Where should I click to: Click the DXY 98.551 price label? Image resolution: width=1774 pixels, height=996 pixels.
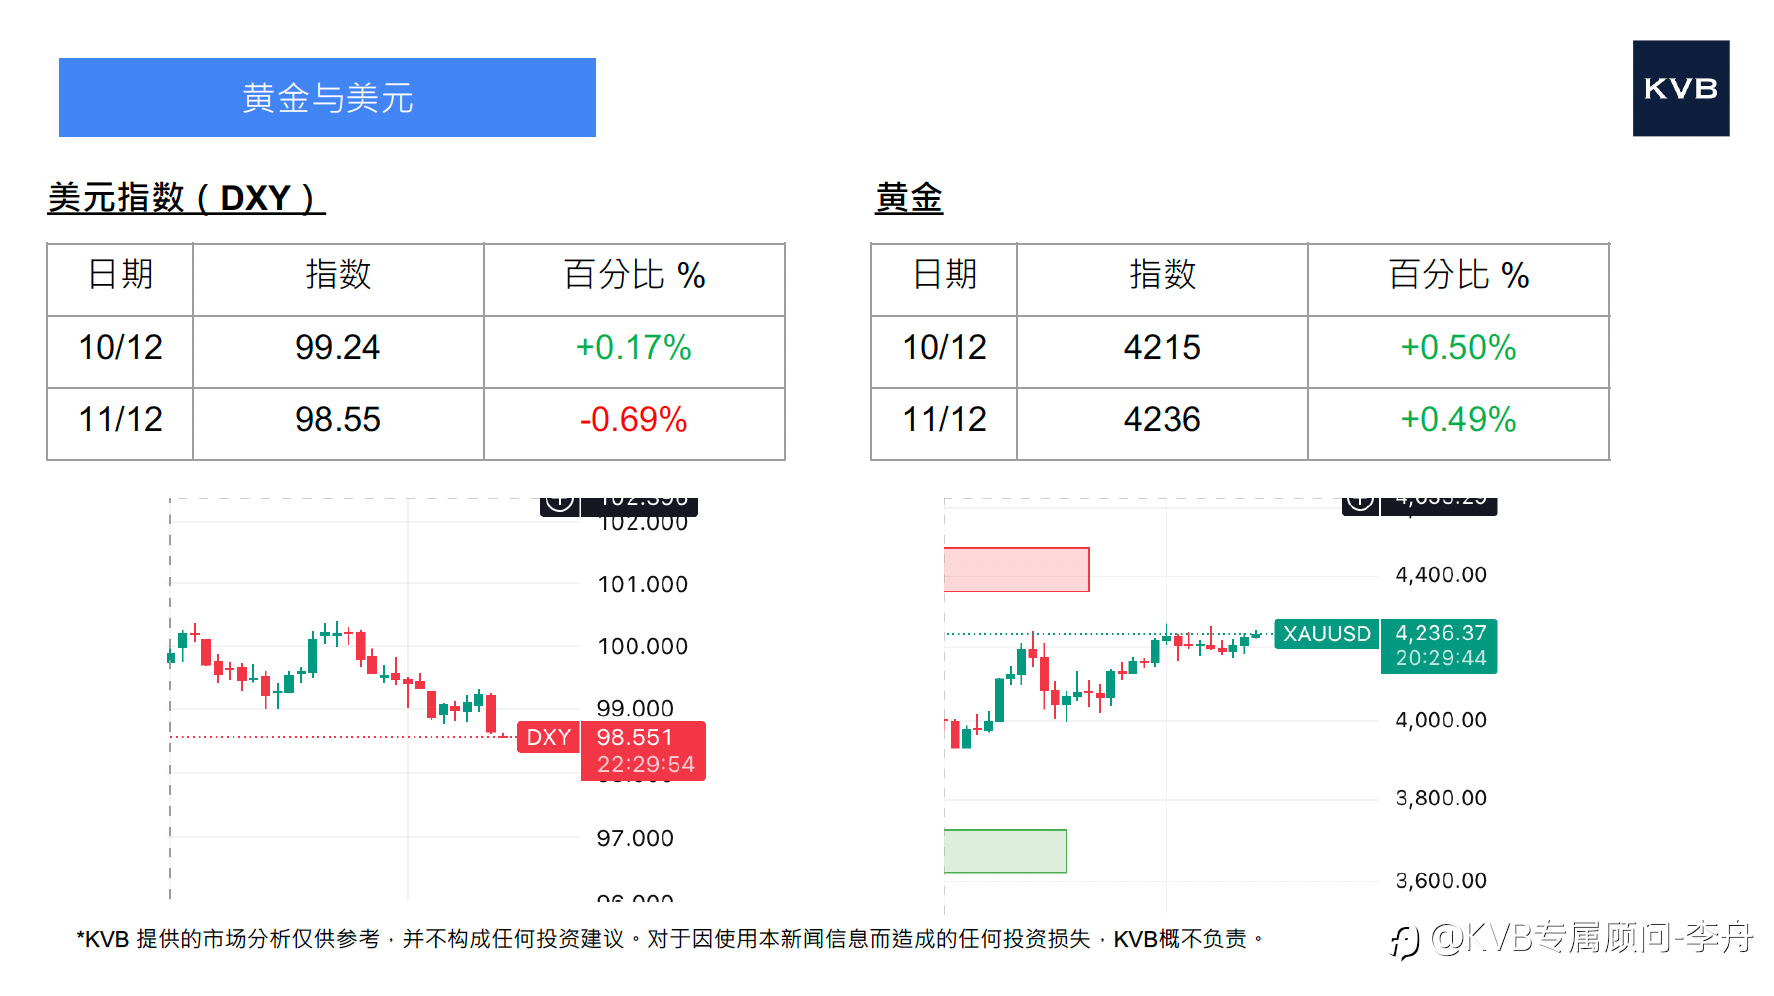tap(643, 750)
